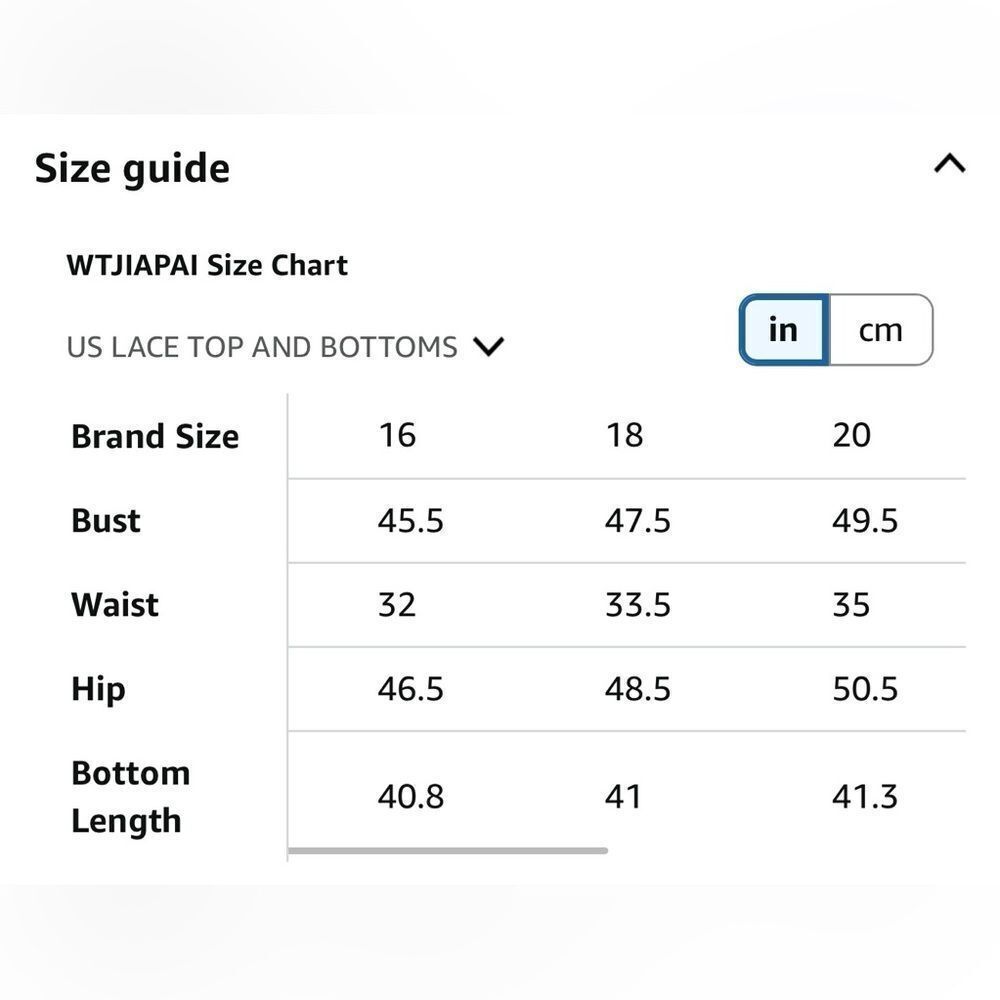Click waist value 33.5 for size 18

637,605
